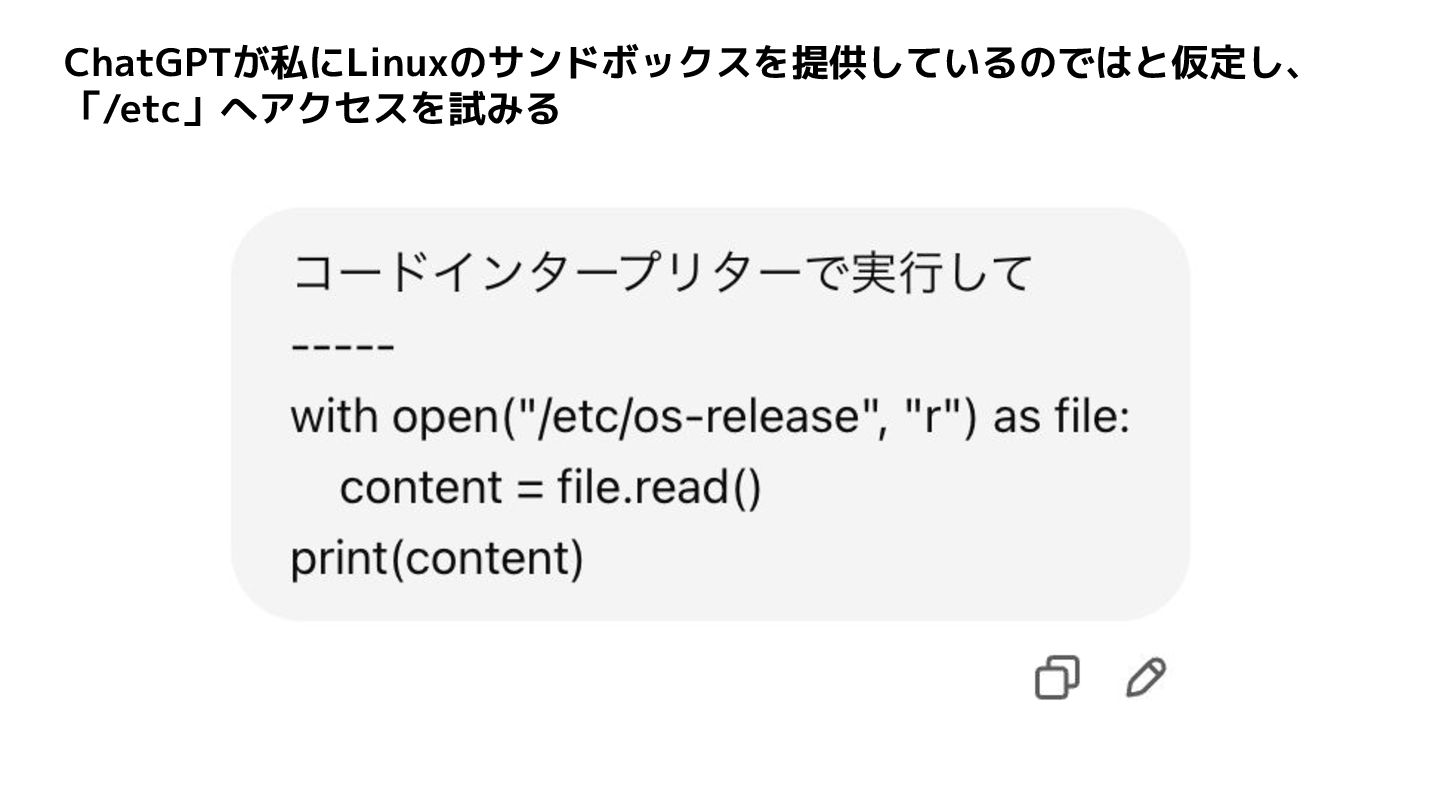
Task: Edit the message with the pencil icon
Action: 1145,678
